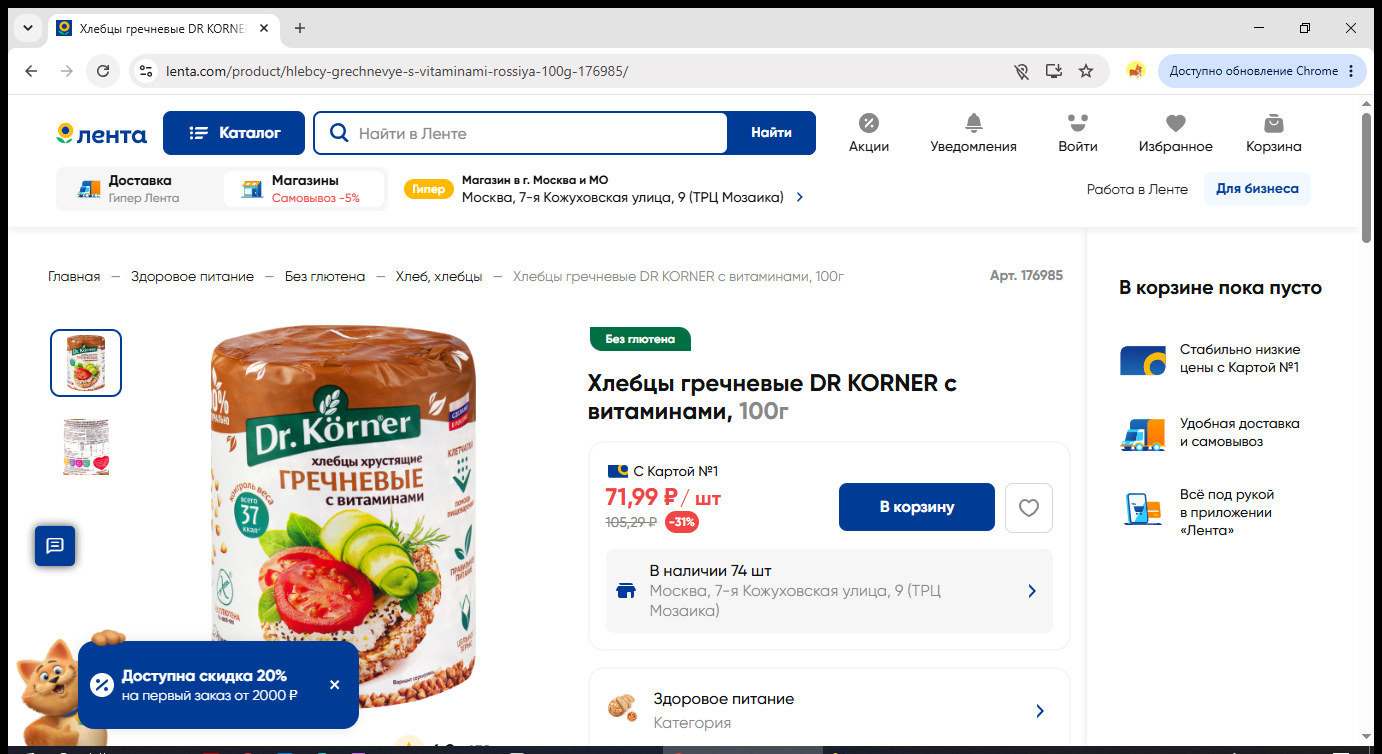Close the 20% discount popup

click(x=334, y=685)
